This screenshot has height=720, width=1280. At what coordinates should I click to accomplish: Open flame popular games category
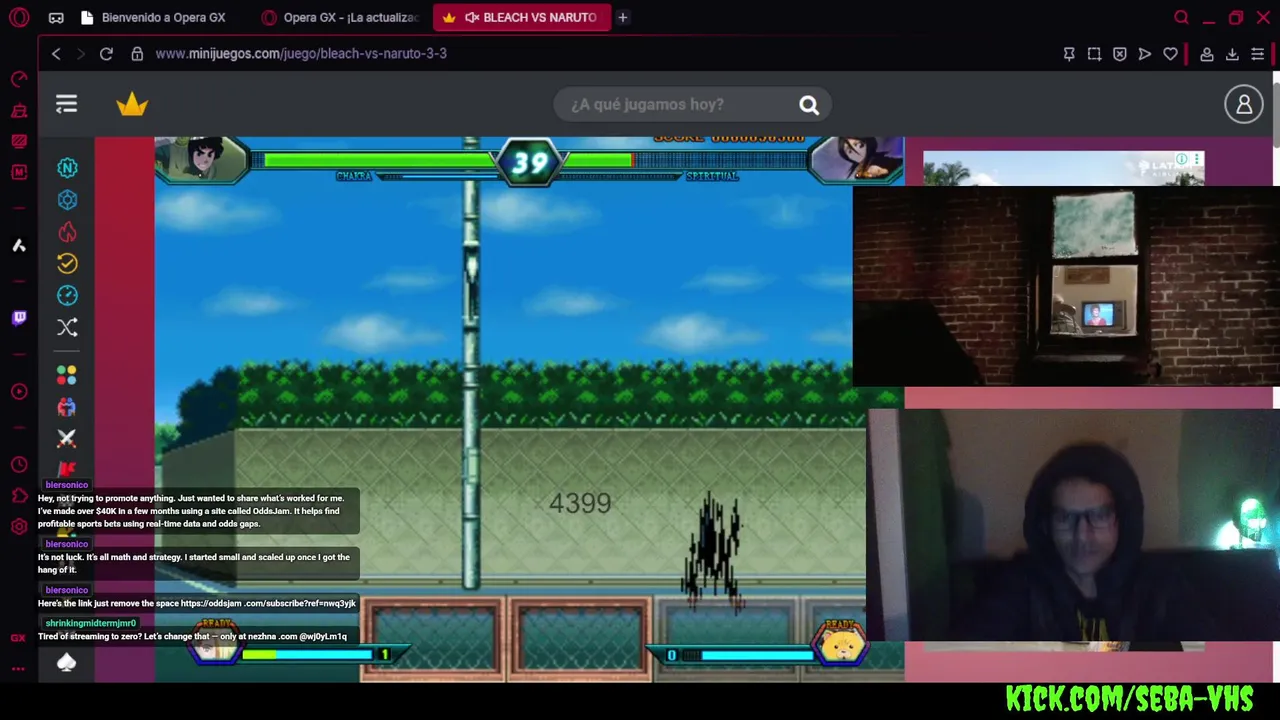click(x=67, y=232)
